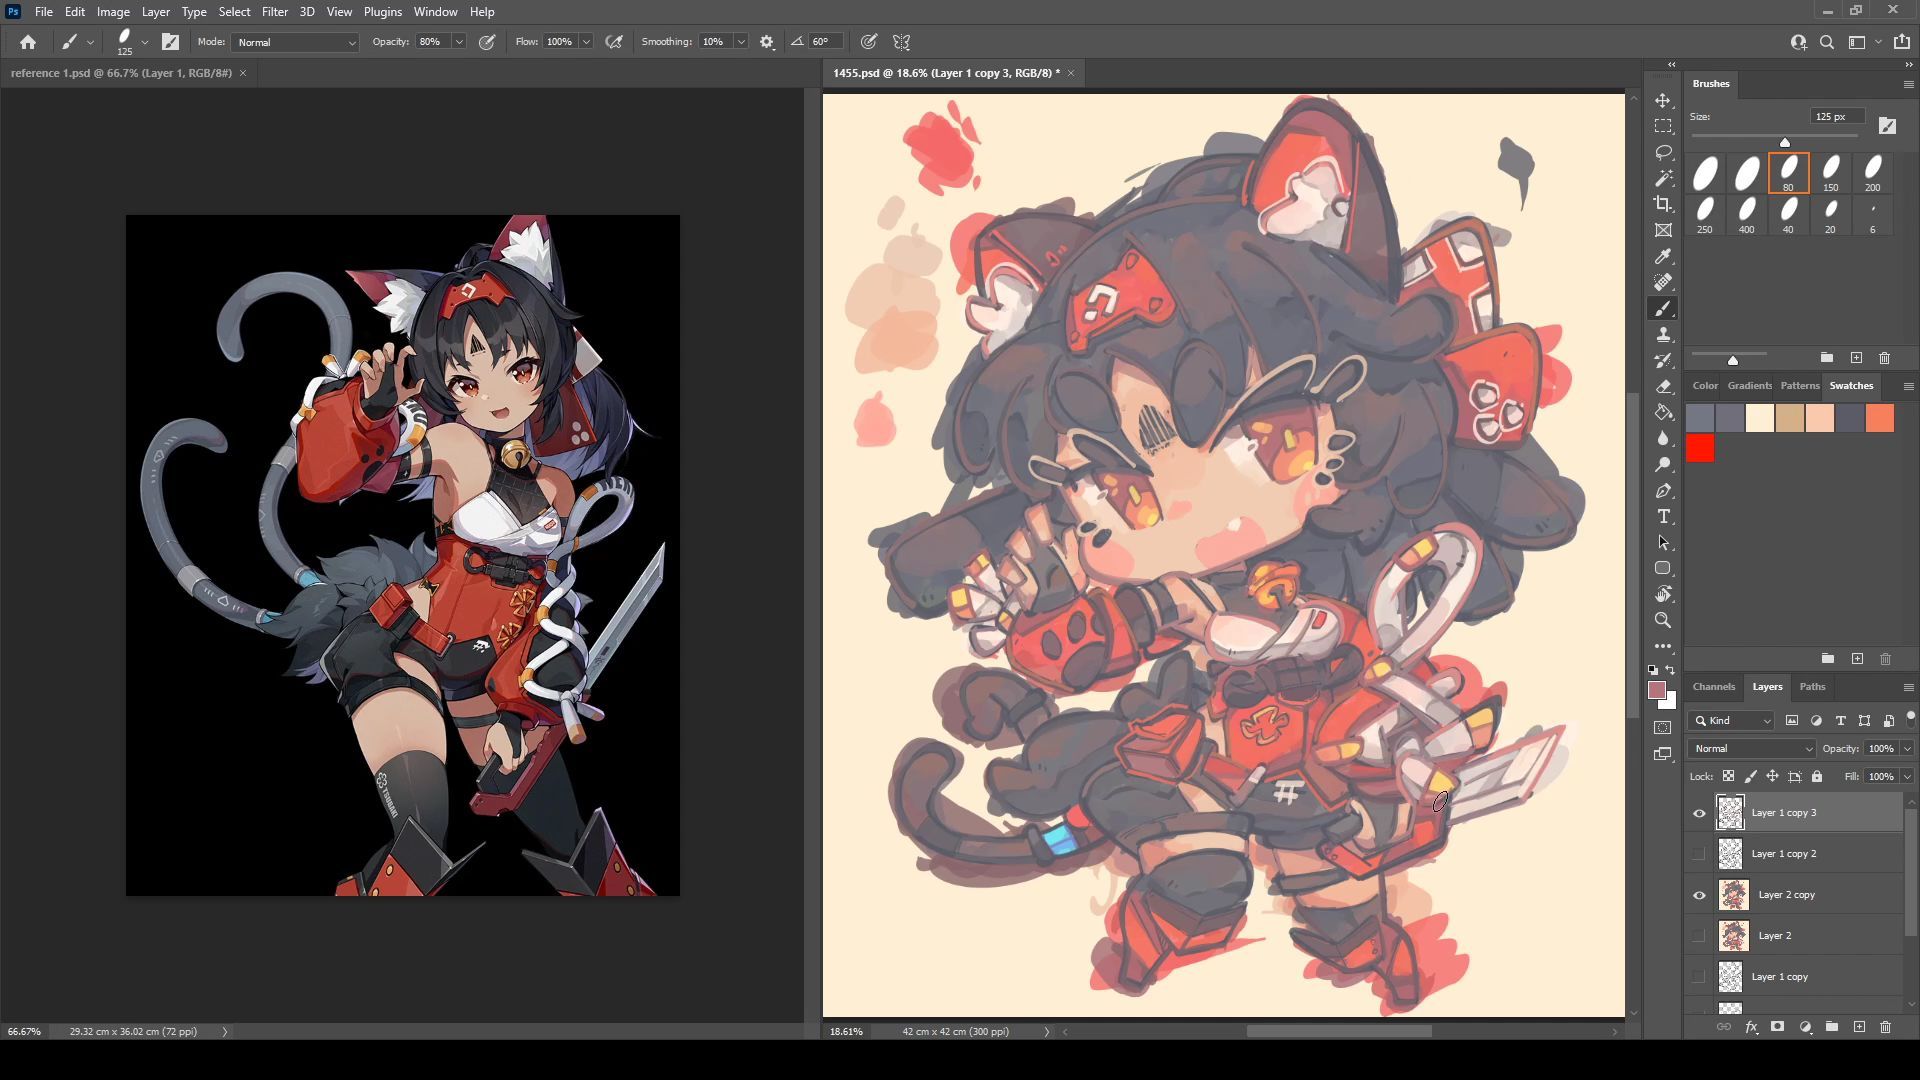
Task: Expand layer Fill dropdown arrow
Action: (1907, 776)
